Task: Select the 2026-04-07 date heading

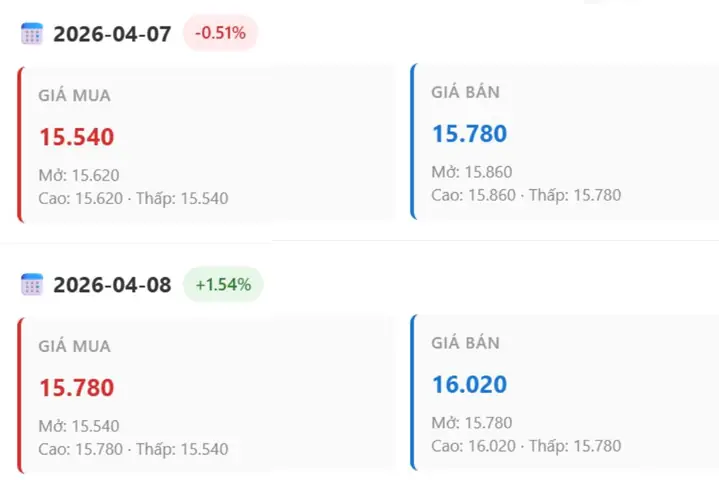Action: [x=112, y=34]
